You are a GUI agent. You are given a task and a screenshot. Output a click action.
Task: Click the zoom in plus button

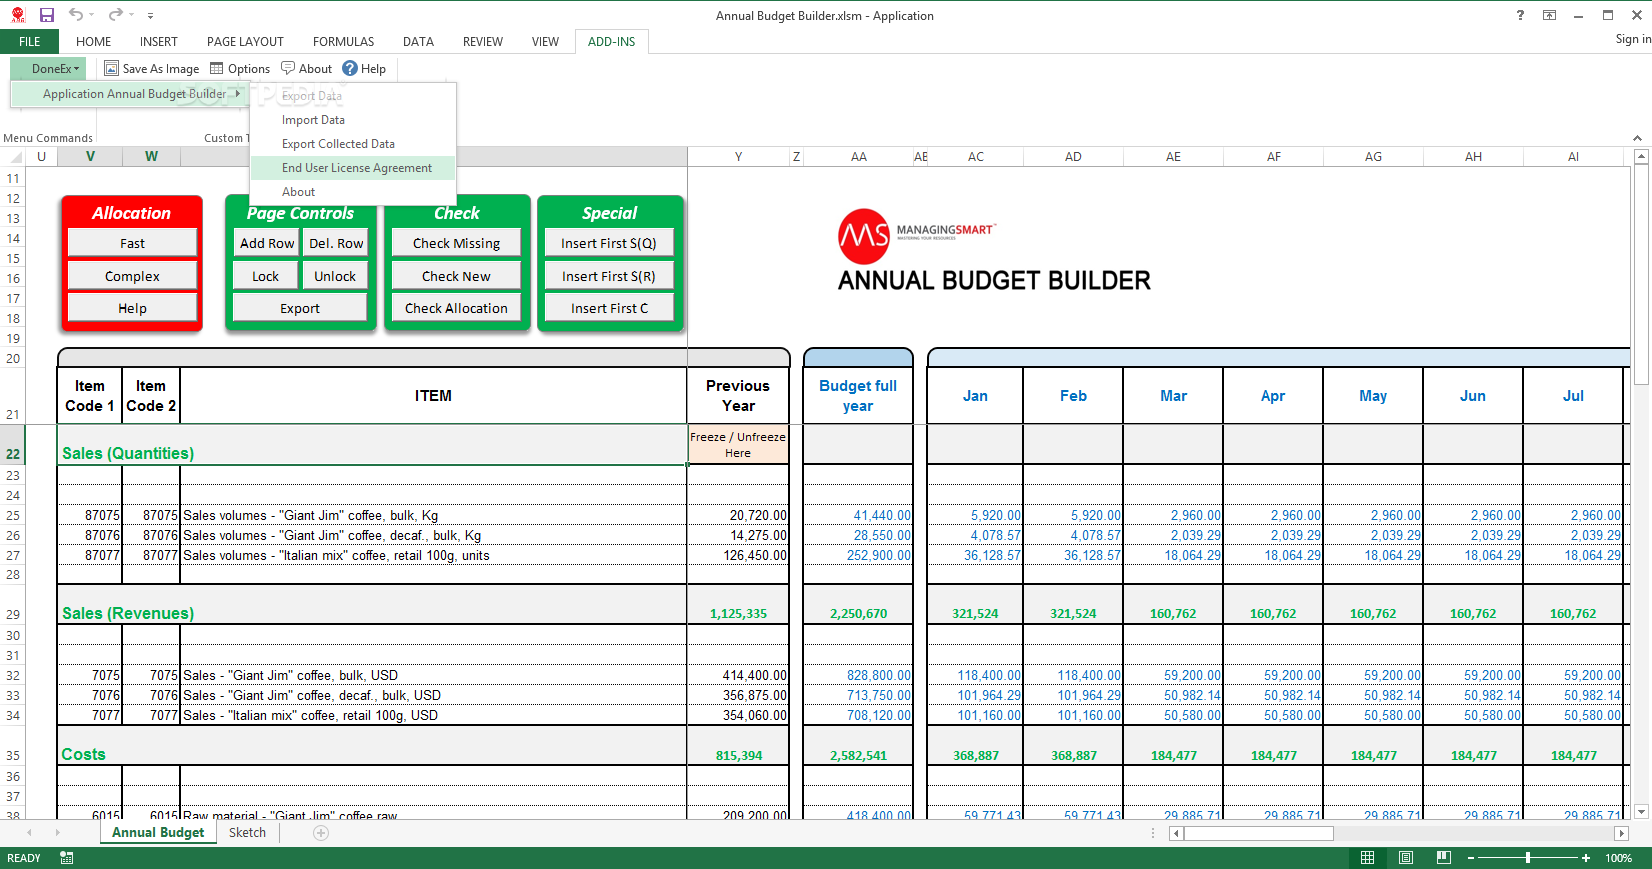coord(1586,858)
